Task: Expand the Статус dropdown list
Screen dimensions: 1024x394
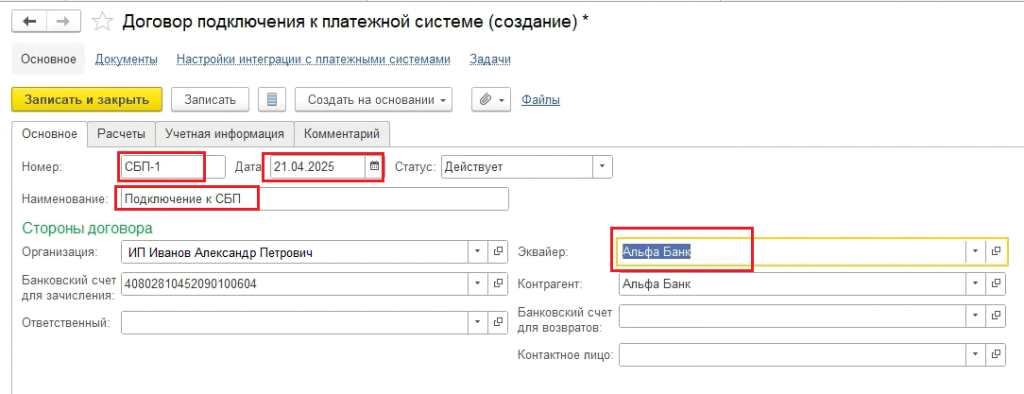Action: click(602, 166)
